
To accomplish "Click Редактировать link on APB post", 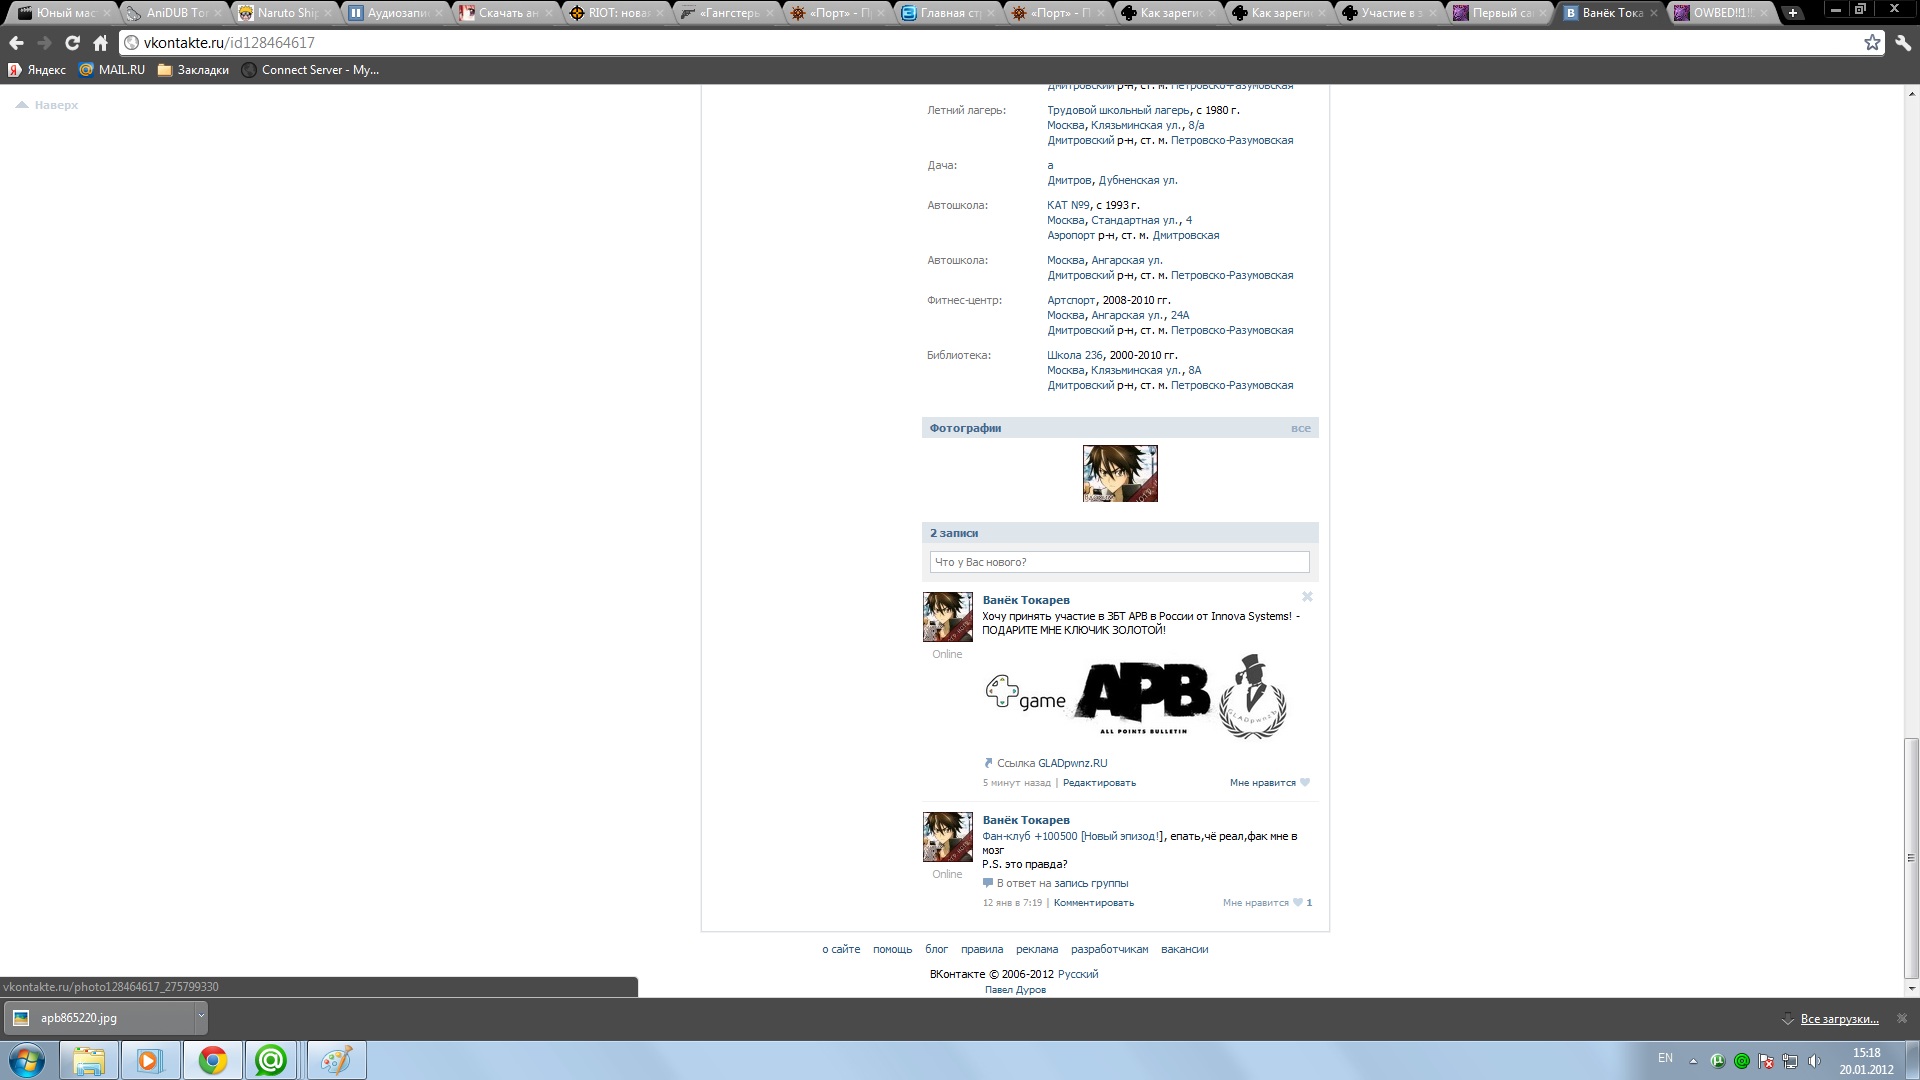I will pos(1099,783).
